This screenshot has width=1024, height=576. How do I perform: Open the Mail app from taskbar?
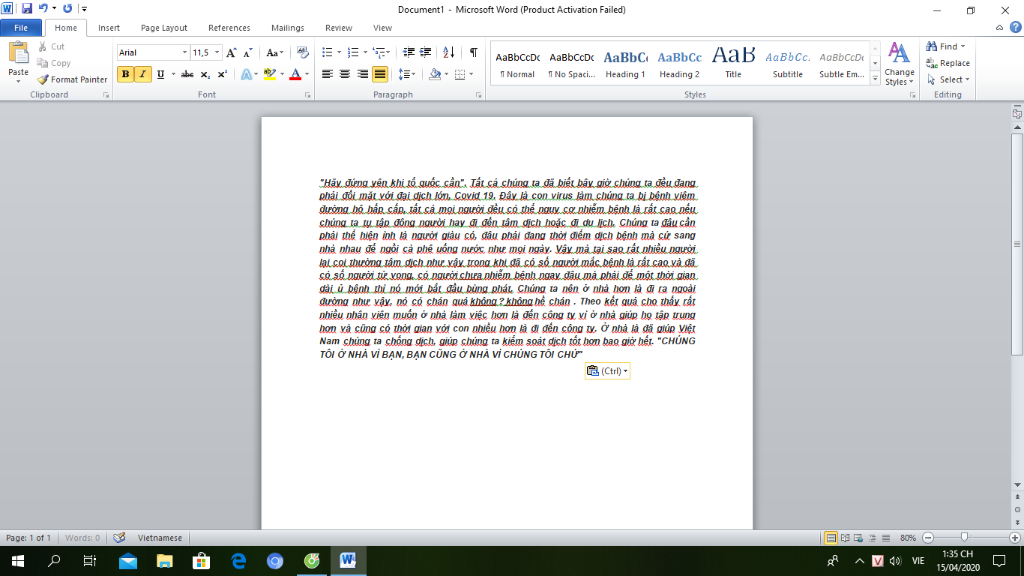[x=128, y=560]
